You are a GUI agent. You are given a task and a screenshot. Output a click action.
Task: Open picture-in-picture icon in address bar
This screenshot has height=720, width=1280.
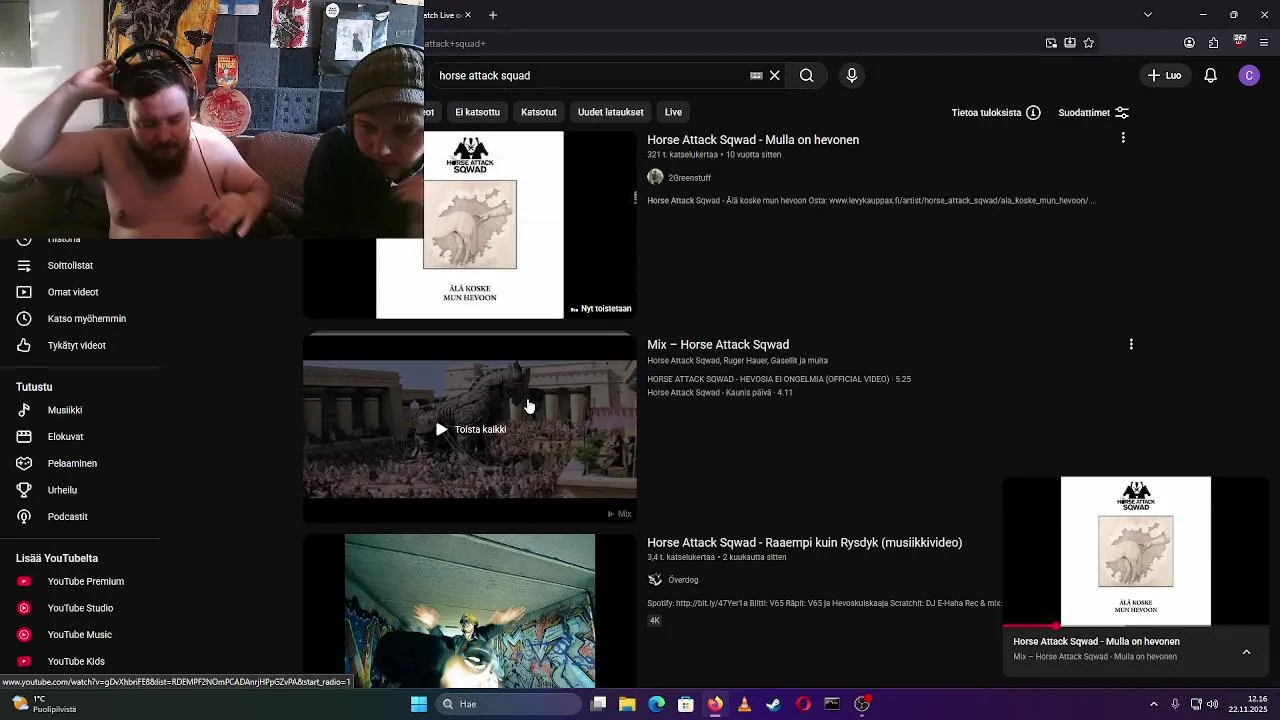coord(1051,43)
